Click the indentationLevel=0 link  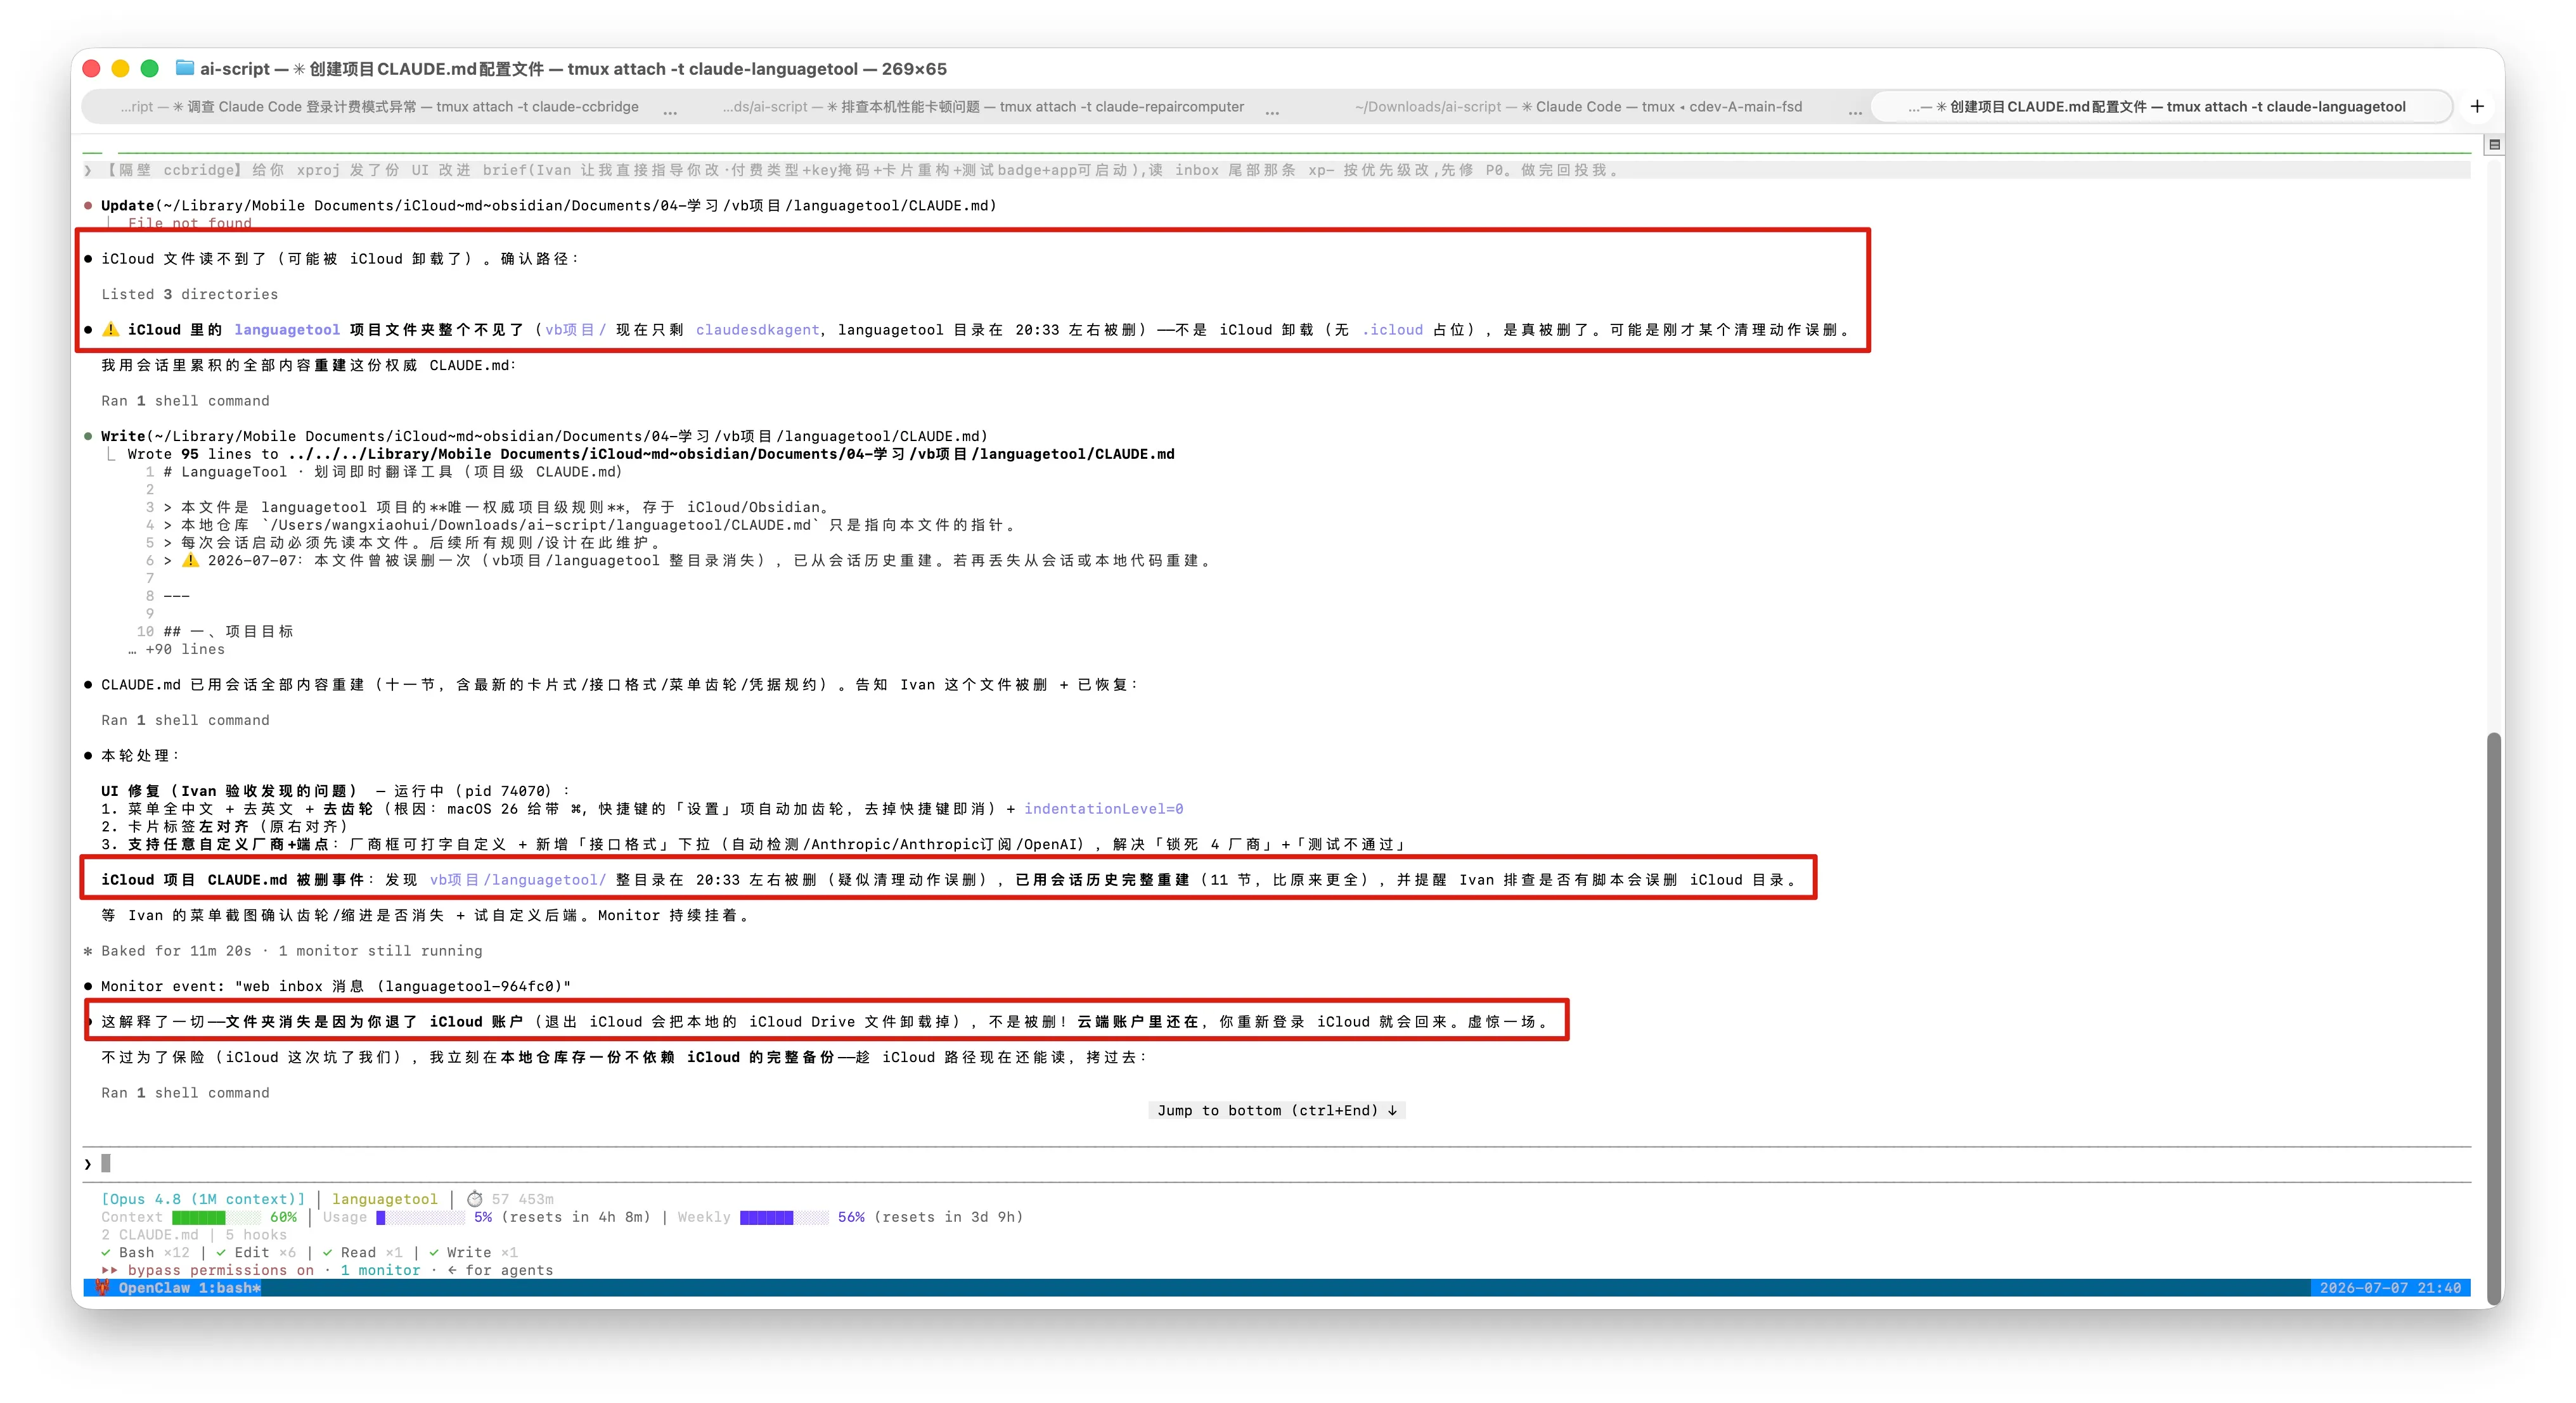tap(1103, 808)
